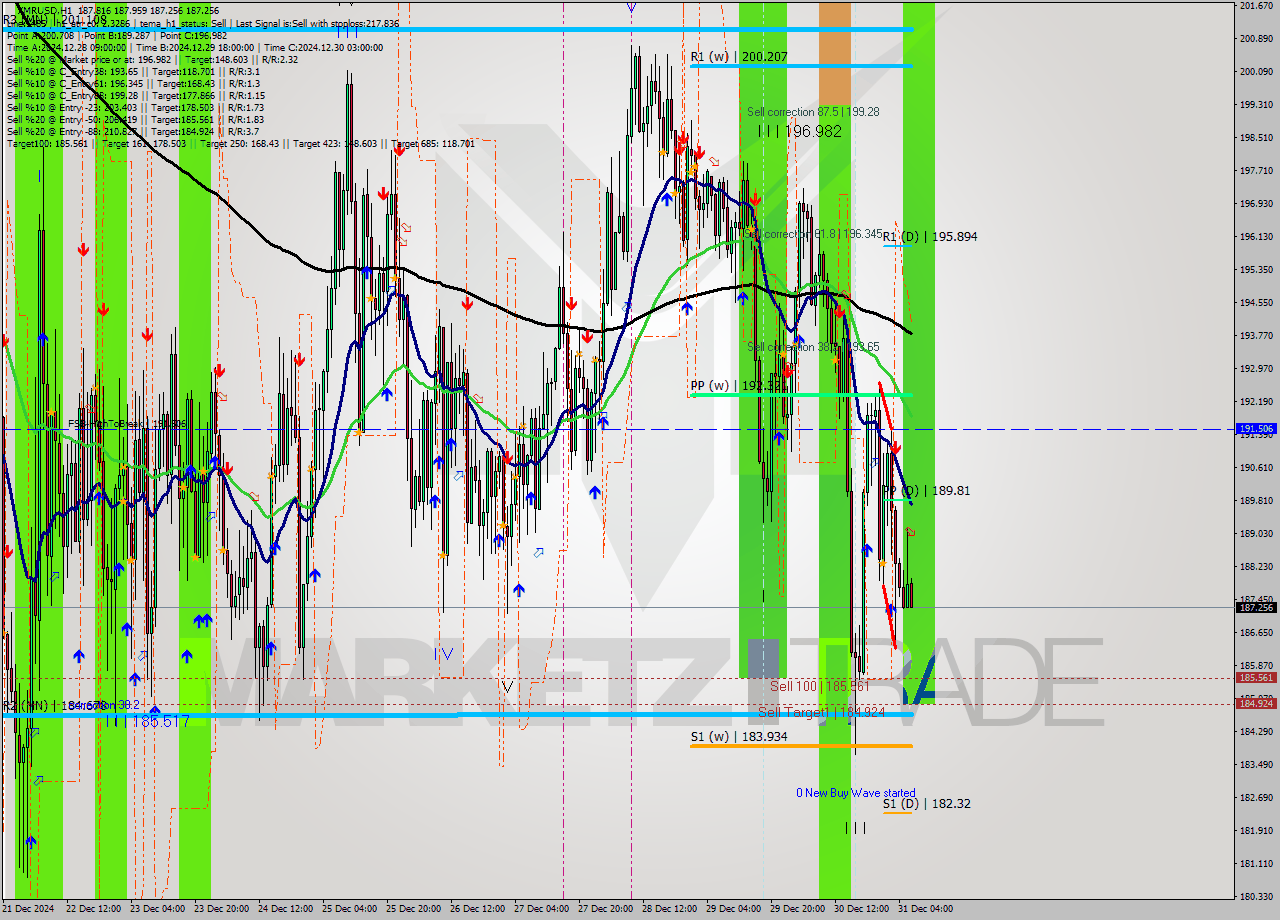The height and width of the screenshot is (920, 1280).
Task: Click the '0 New Buy Wave started' annotation
Action: pos(855,793)
